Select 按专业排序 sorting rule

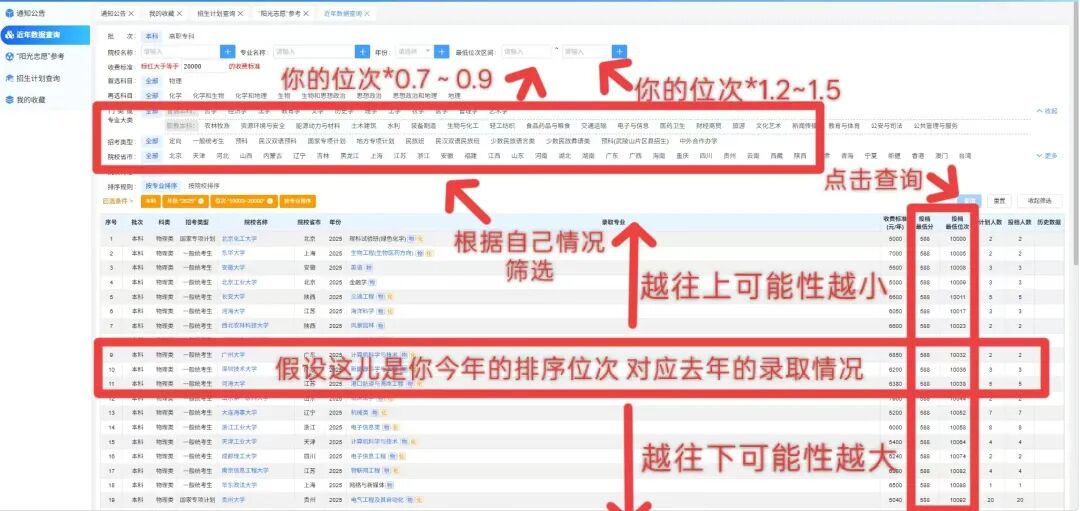pyautogui.click(x=161, y=186)
